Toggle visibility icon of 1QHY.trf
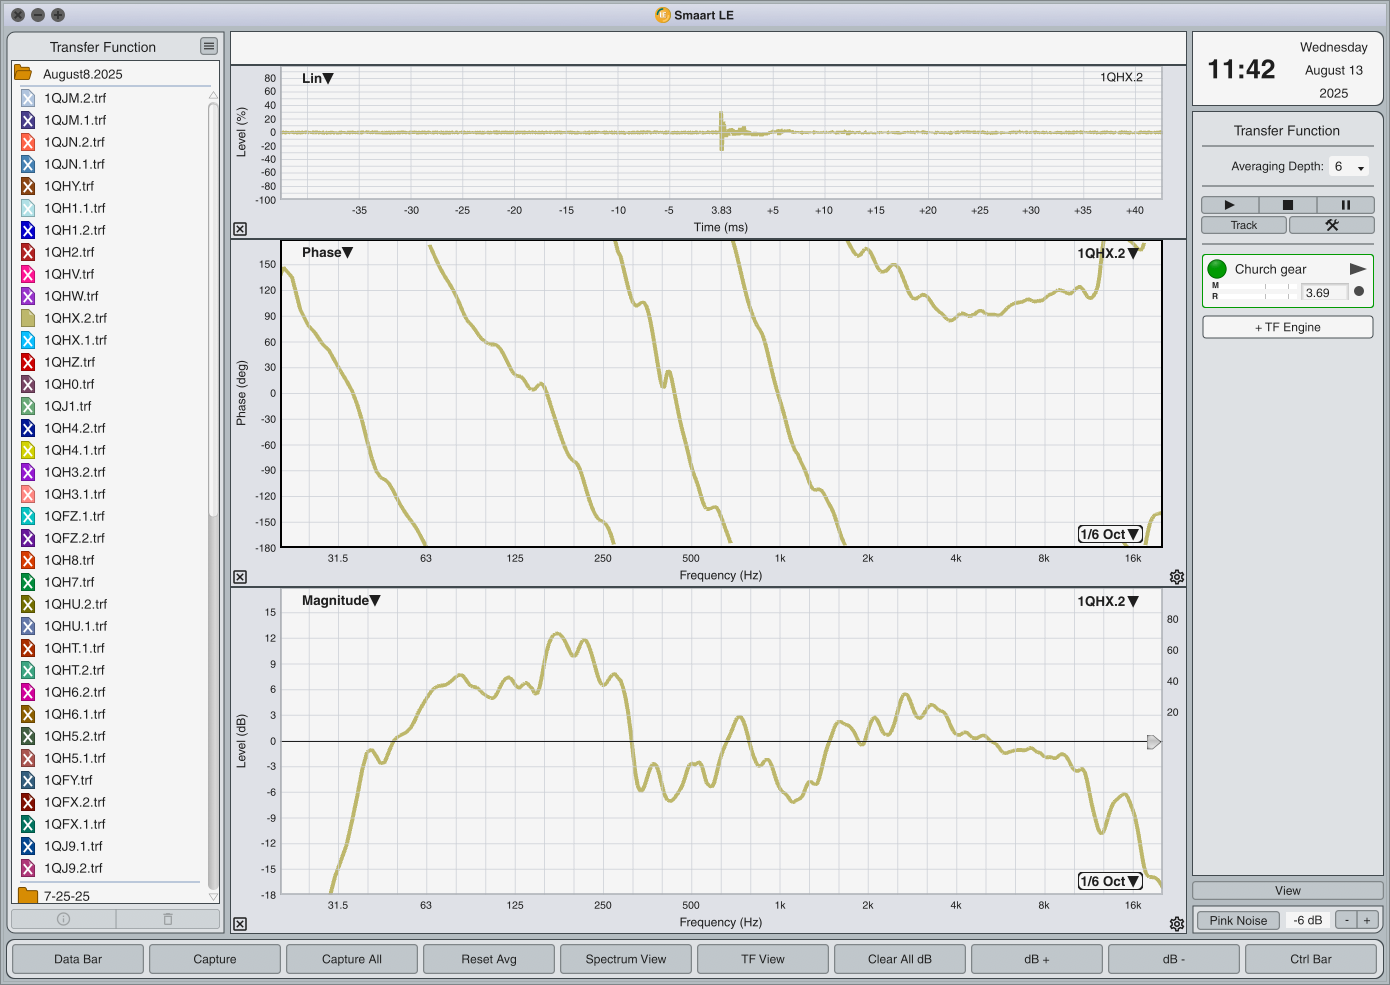1390x985 pixels. 28,186
